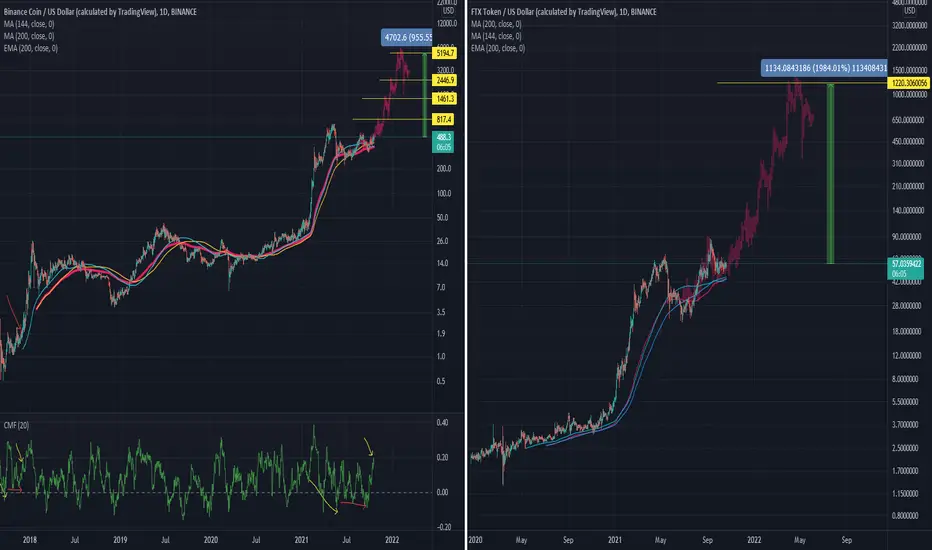Image resolution: width=932 pixels, height=550 pixels.
Task: Click the 1.7000000 FTX price axis value
Action: pyautogui.click(x=906, y=470)
